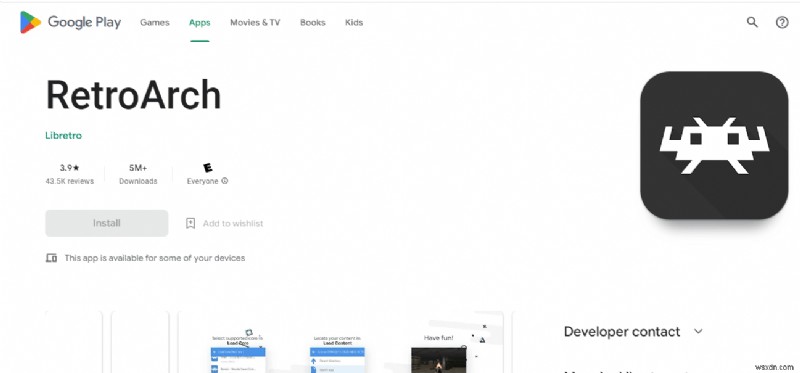
Task: Click the wishlist bookmark icon
Action: pos(190,223)
